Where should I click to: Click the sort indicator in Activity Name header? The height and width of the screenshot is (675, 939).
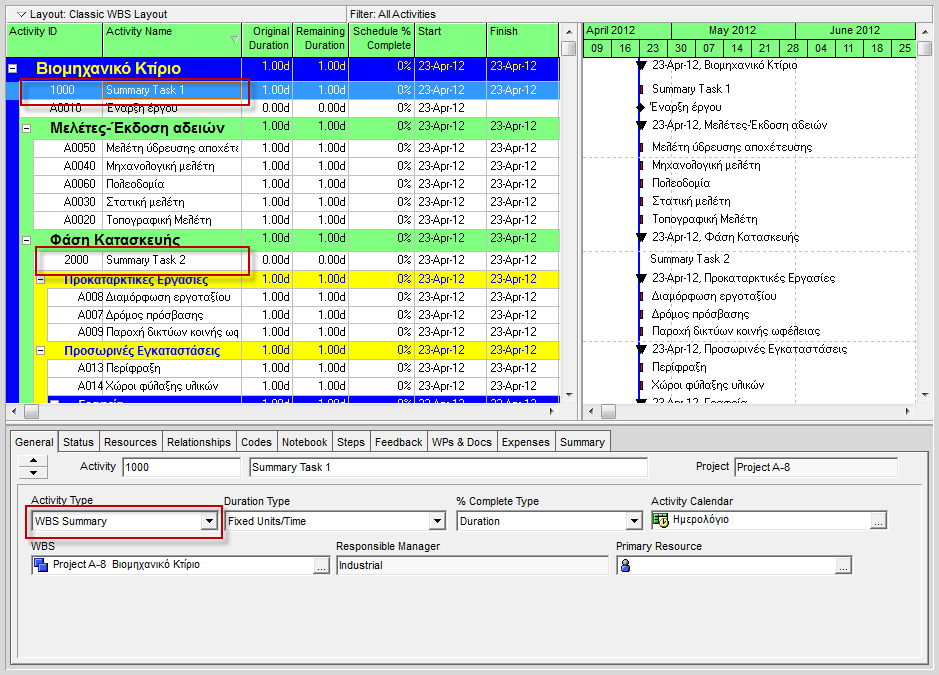click(234, 40)
